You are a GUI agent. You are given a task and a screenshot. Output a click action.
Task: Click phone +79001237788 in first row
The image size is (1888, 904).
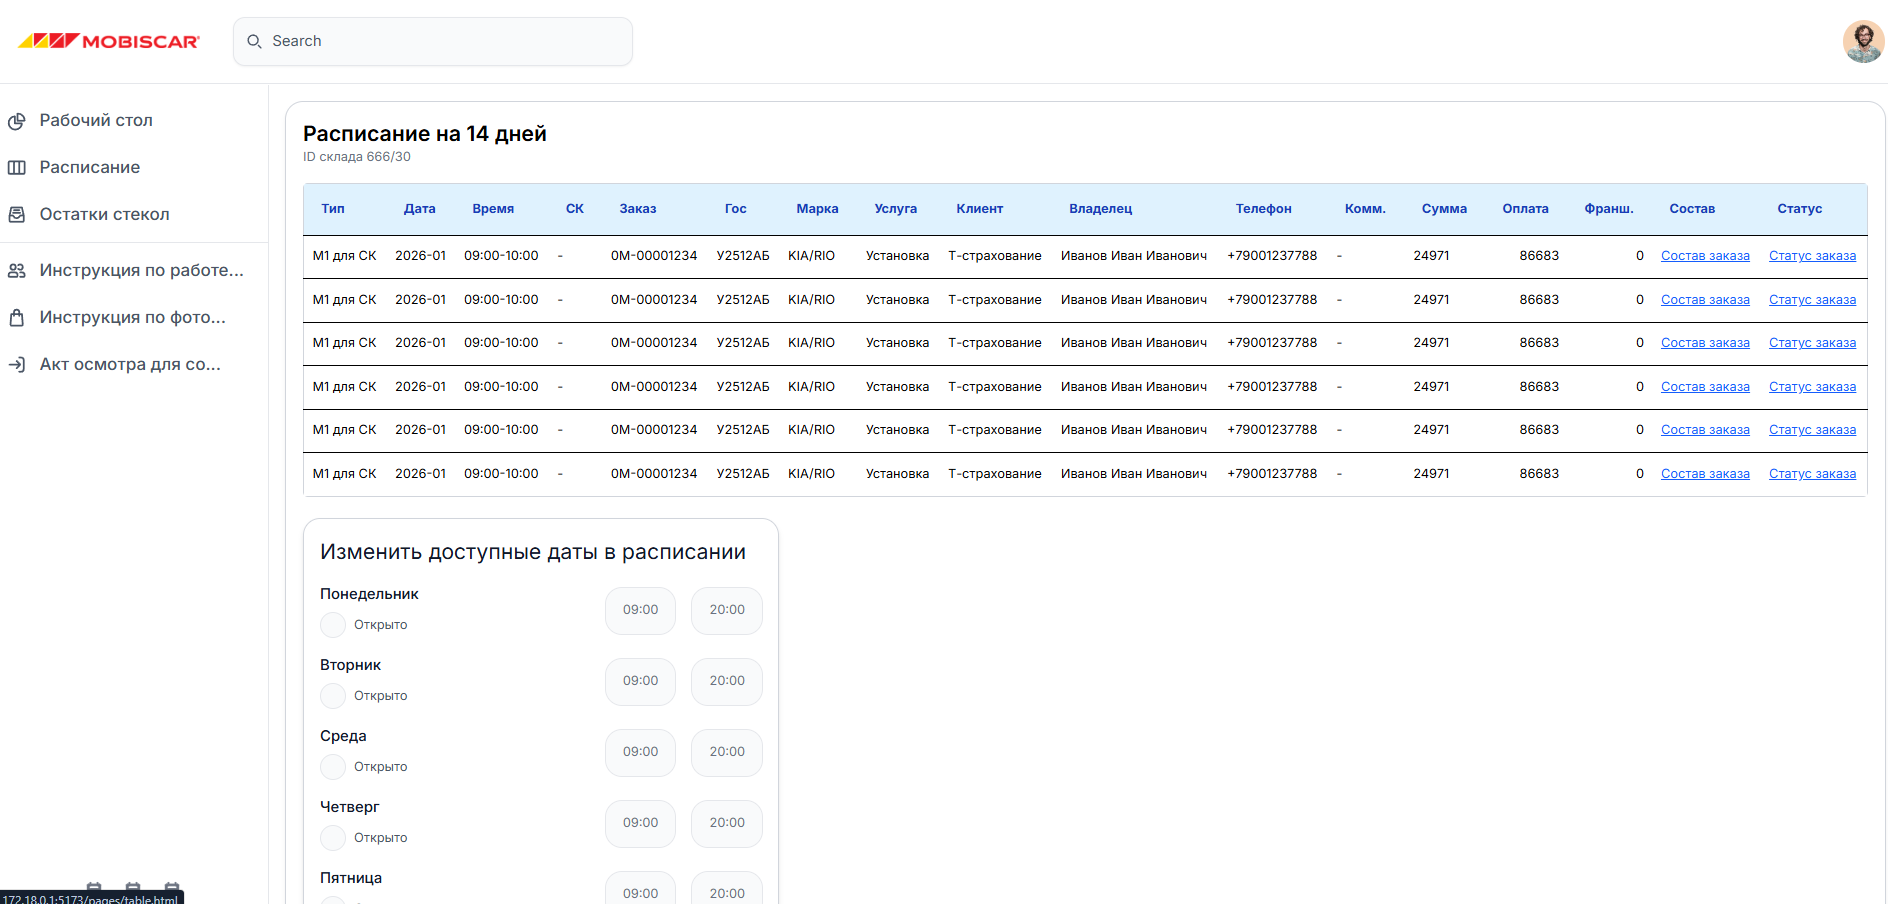click(1272, 256)
